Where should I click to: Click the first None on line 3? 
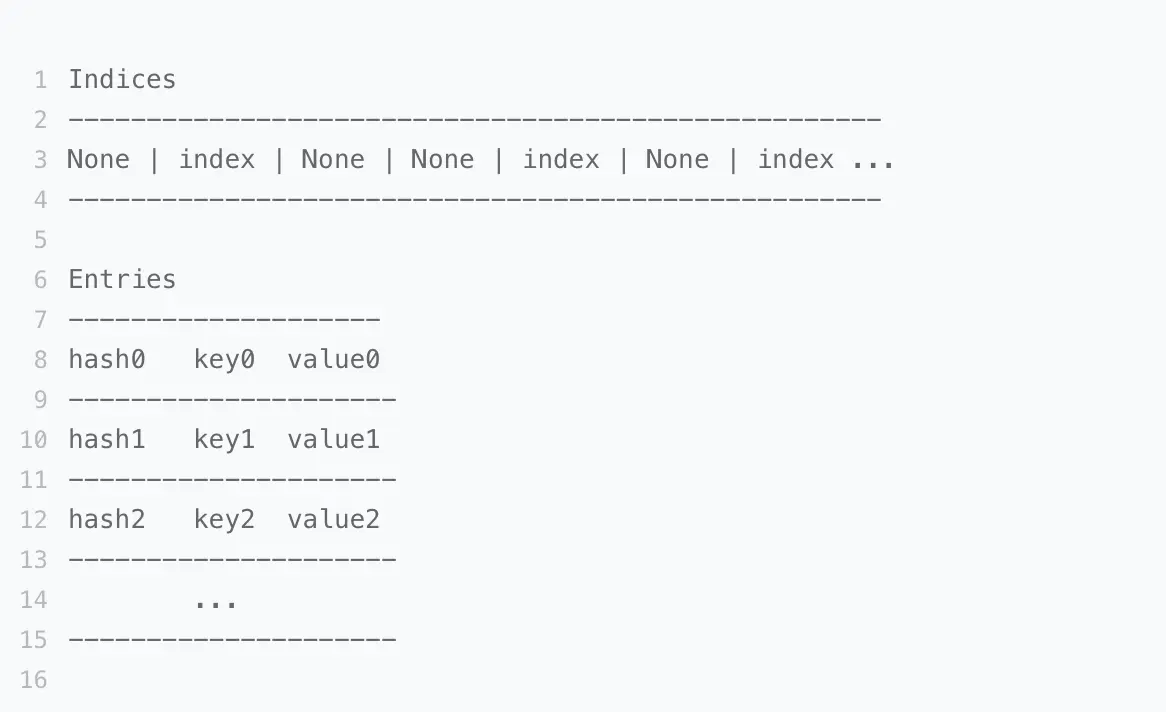point(98,160)
